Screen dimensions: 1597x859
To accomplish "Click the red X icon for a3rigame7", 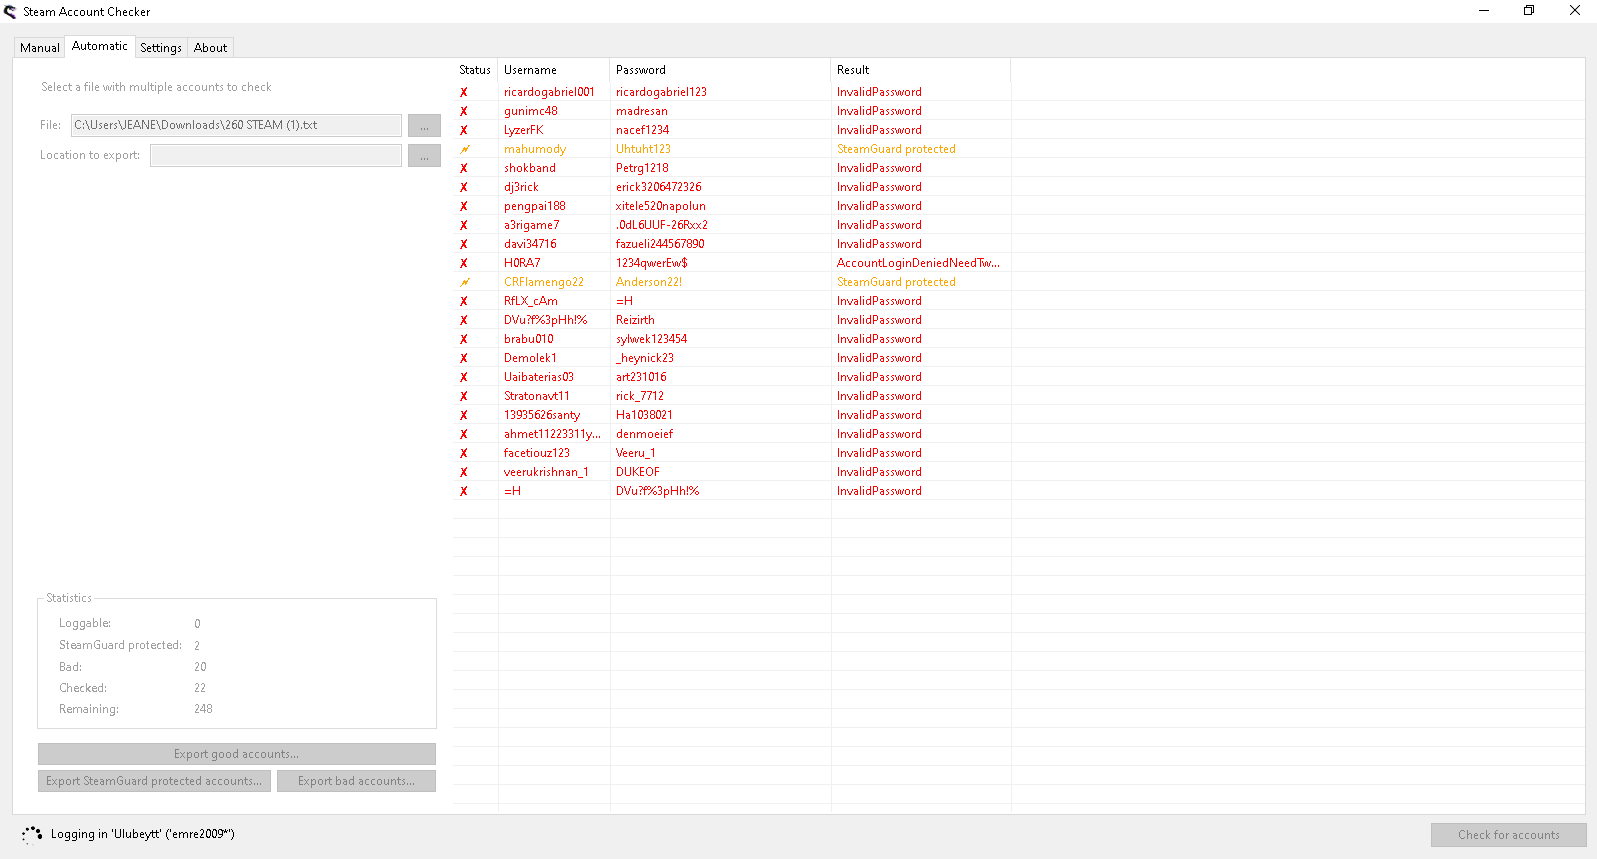I will point(464,225).
